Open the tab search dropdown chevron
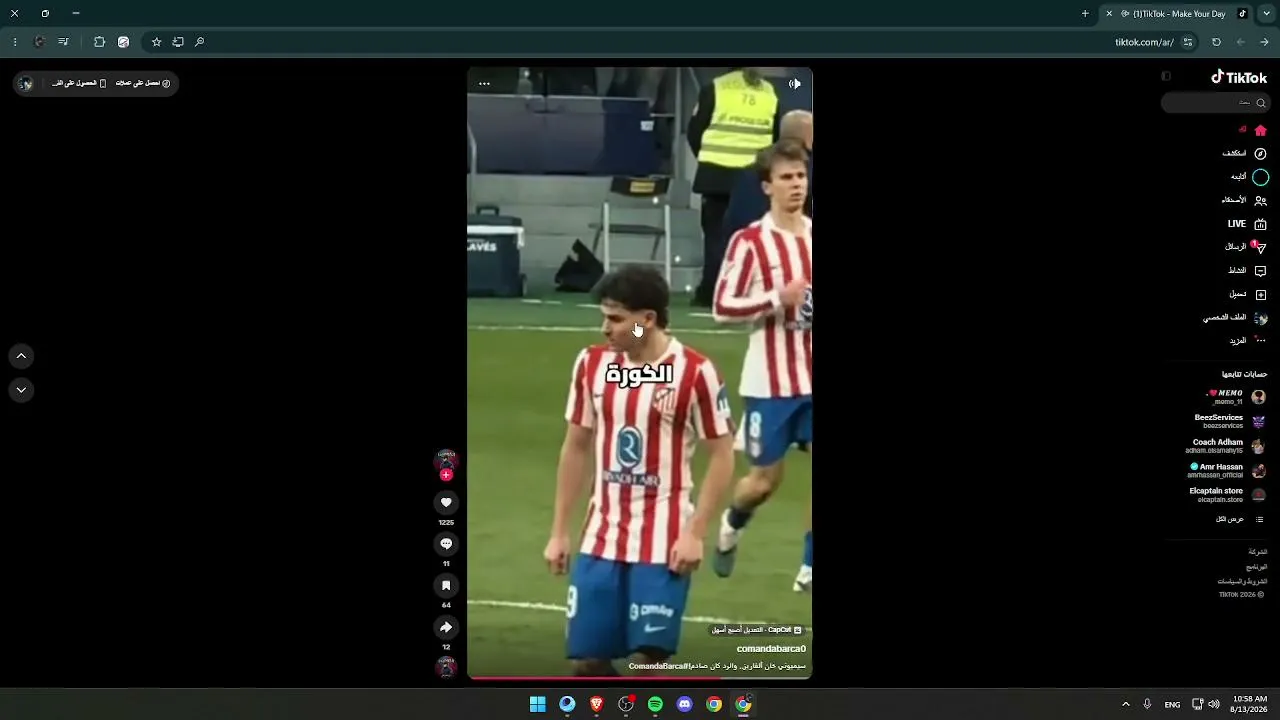1280x720 pixels. point(1266,13)
